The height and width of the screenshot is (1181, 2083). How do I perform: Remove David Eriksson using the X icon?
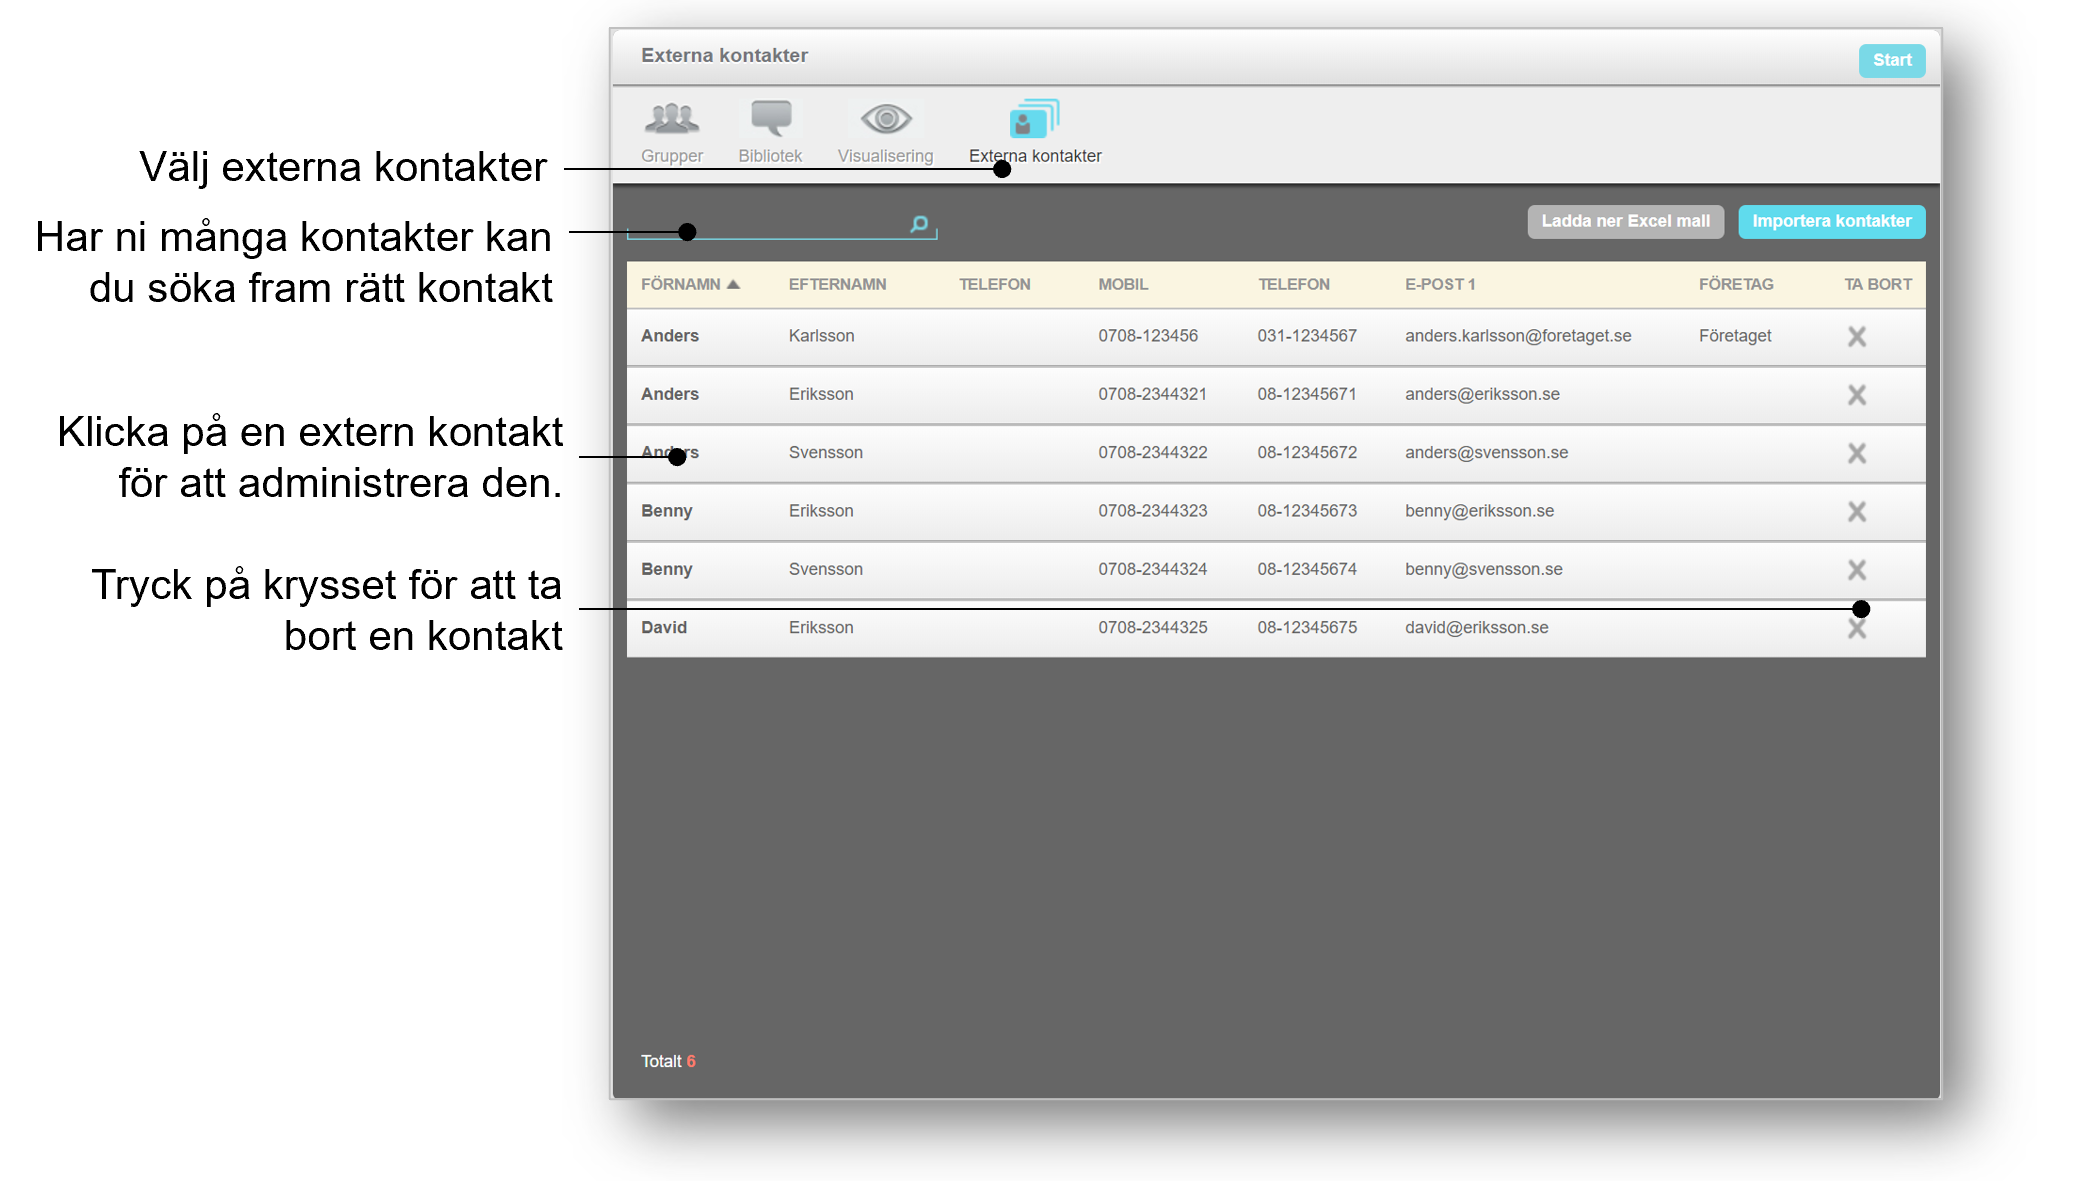[1857, 629]
